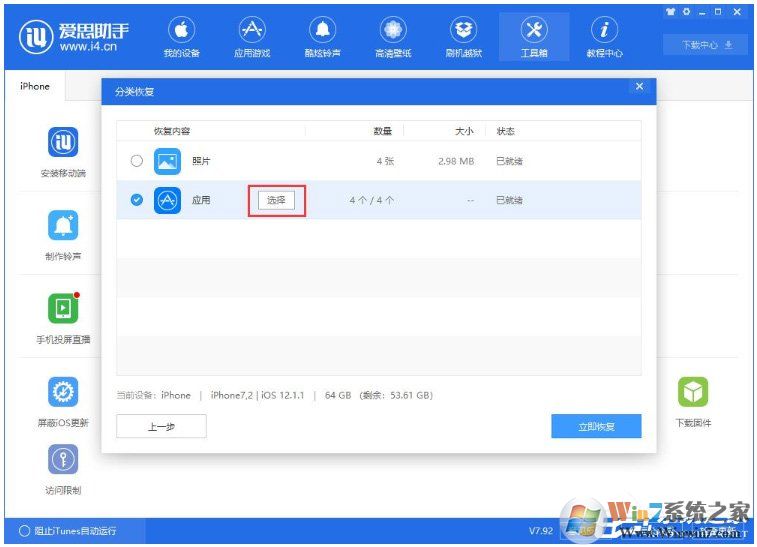The image size is (757, 547).
Task: Click the 立即恢复 restore now button
Action: click(x=596, y=426)
